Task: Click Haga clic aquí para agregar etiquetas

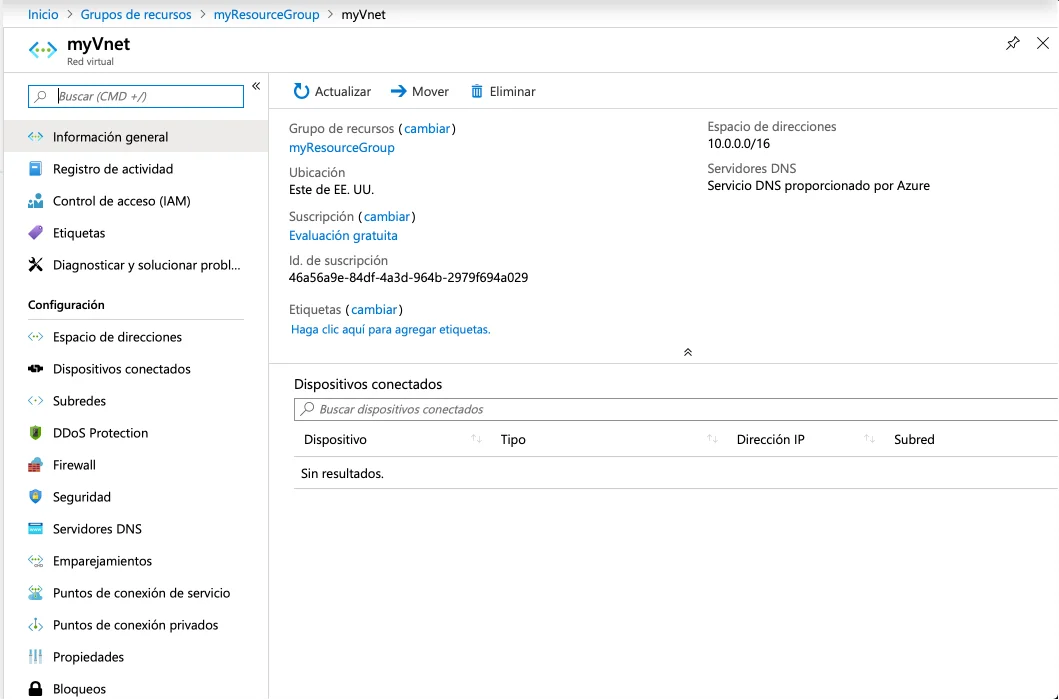Action: 390,329
